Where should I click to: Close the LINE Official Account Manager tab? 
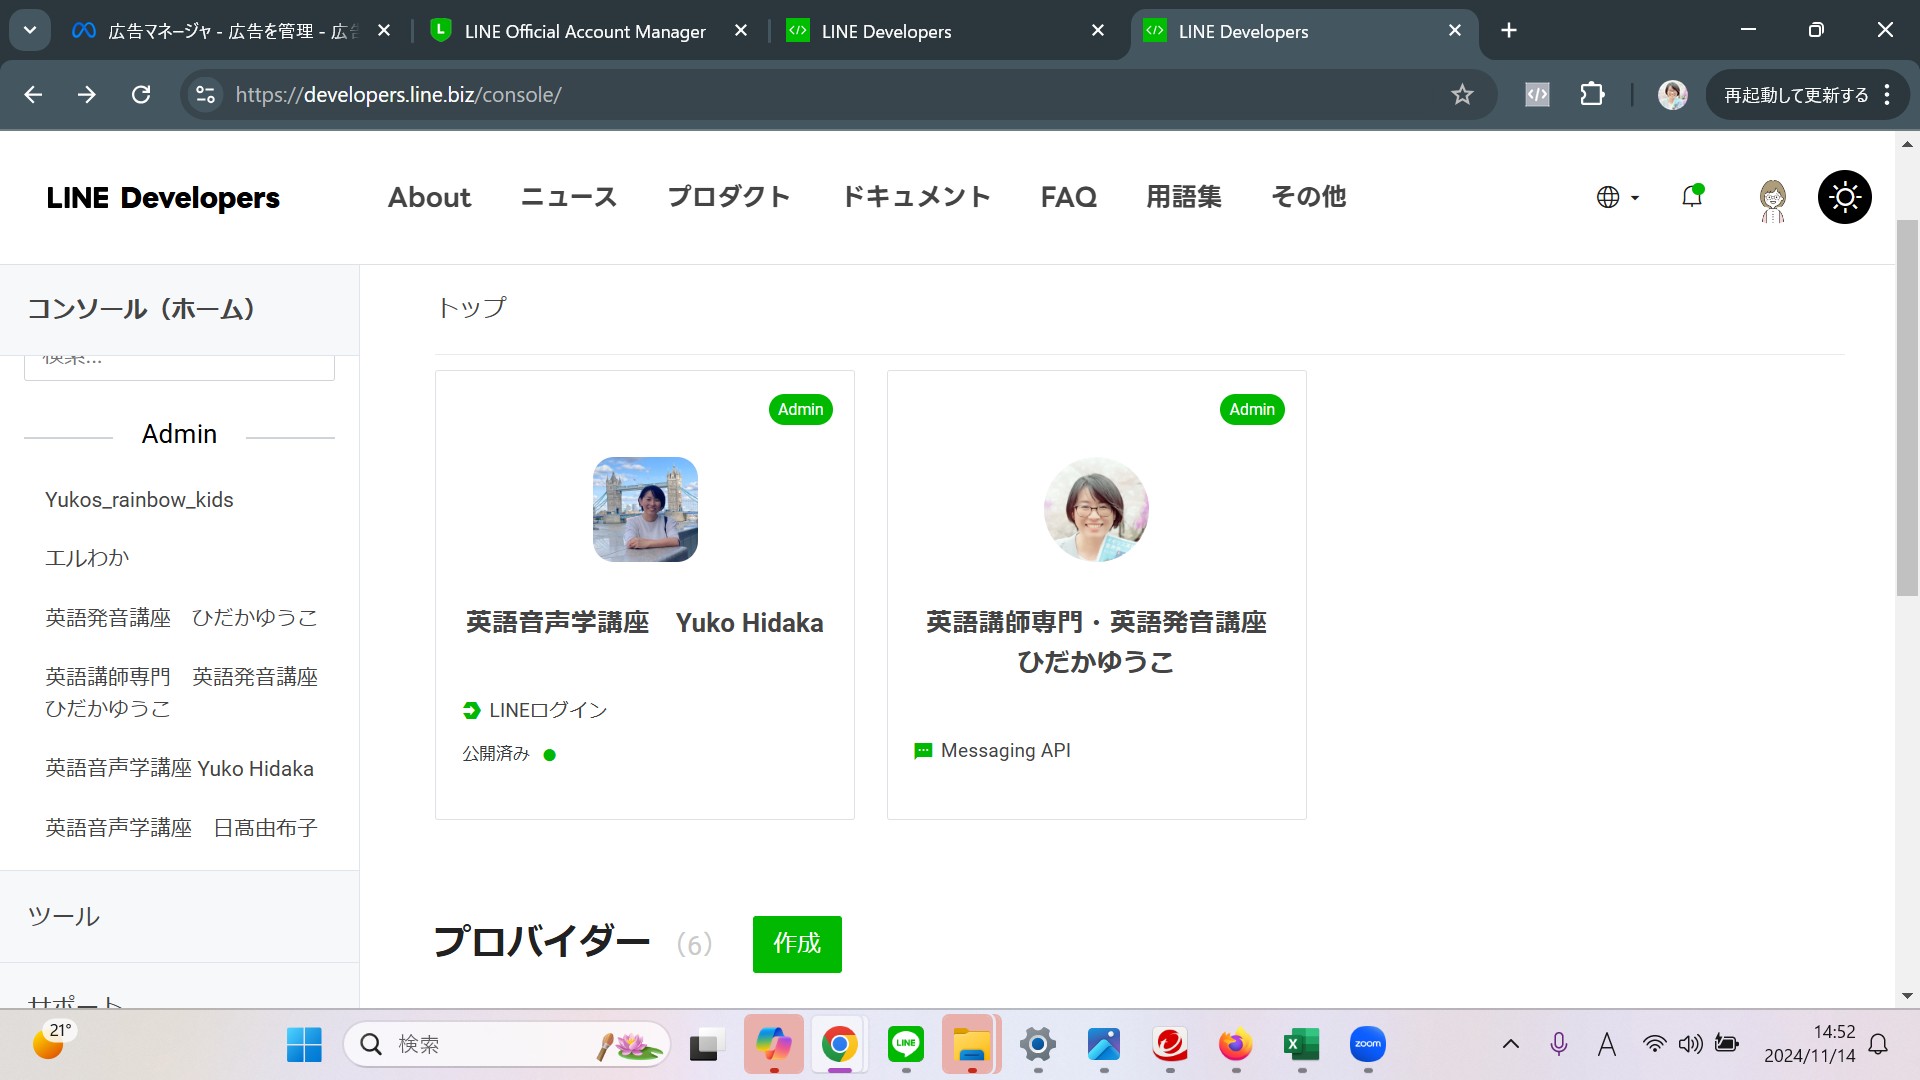pos(741,30)
